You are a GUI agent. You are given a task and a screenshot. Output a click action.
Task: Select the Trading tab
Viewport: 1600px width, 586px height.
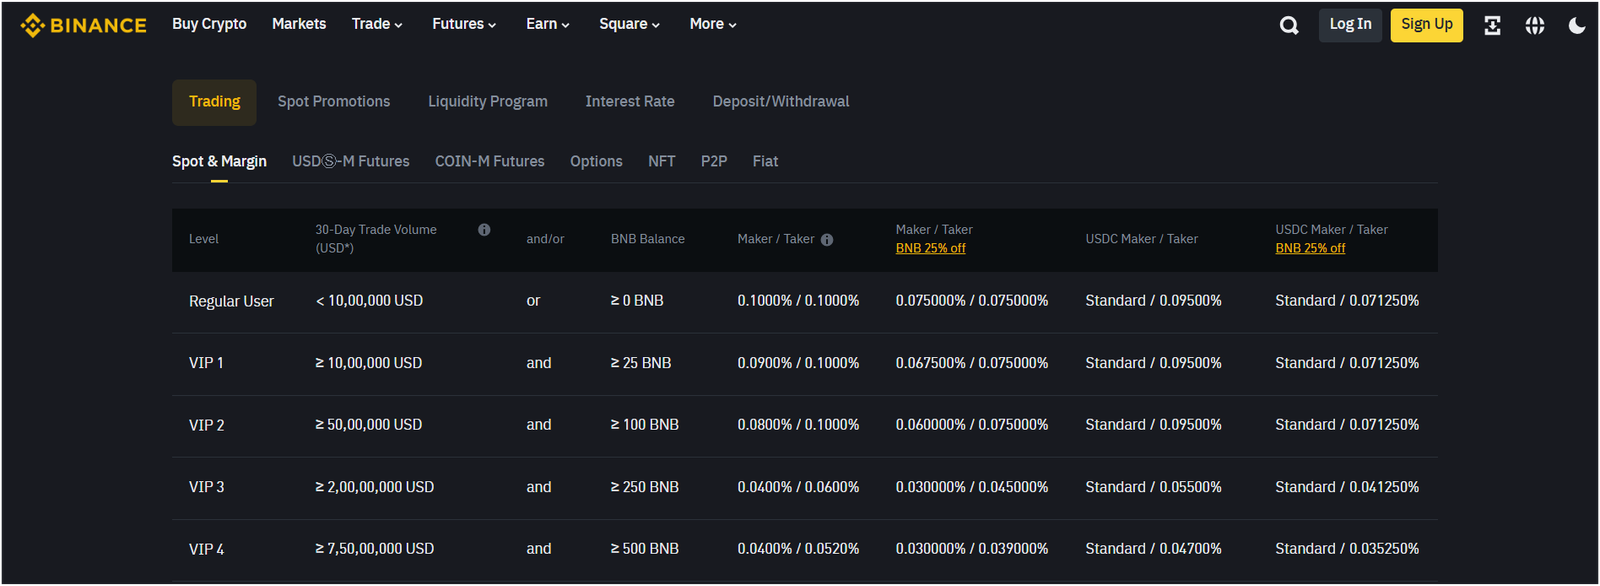click(214, 102)
